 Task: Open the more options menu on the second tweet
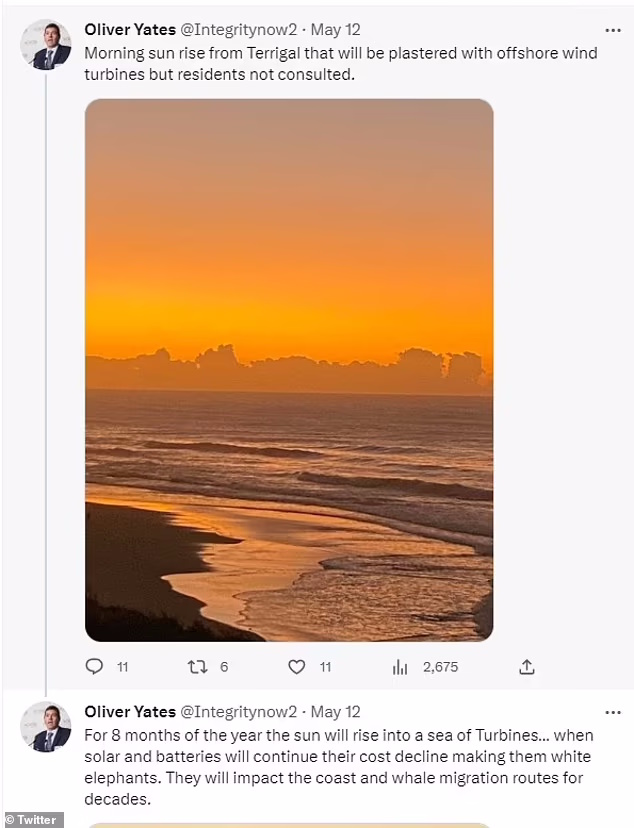click(612, 711)
